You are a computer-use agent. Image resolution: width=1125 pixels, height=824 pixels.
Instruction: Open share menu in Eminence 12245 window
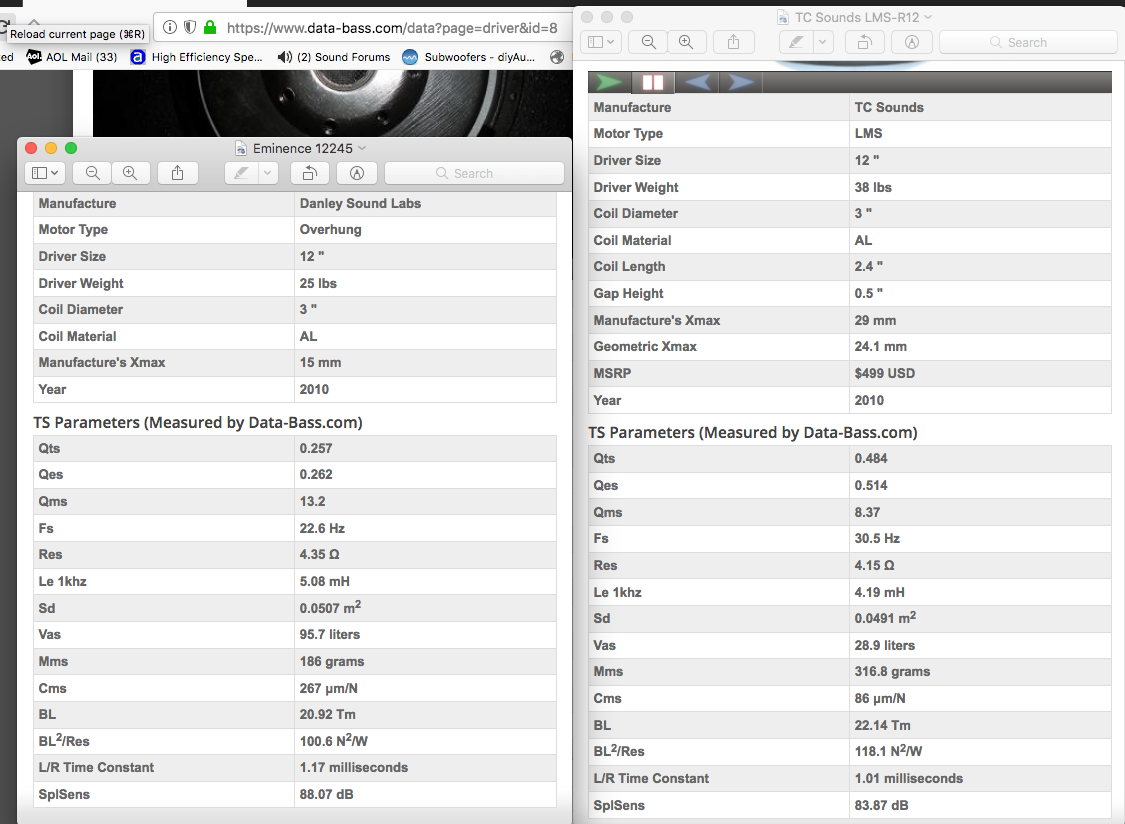click(x=177, y=173)
